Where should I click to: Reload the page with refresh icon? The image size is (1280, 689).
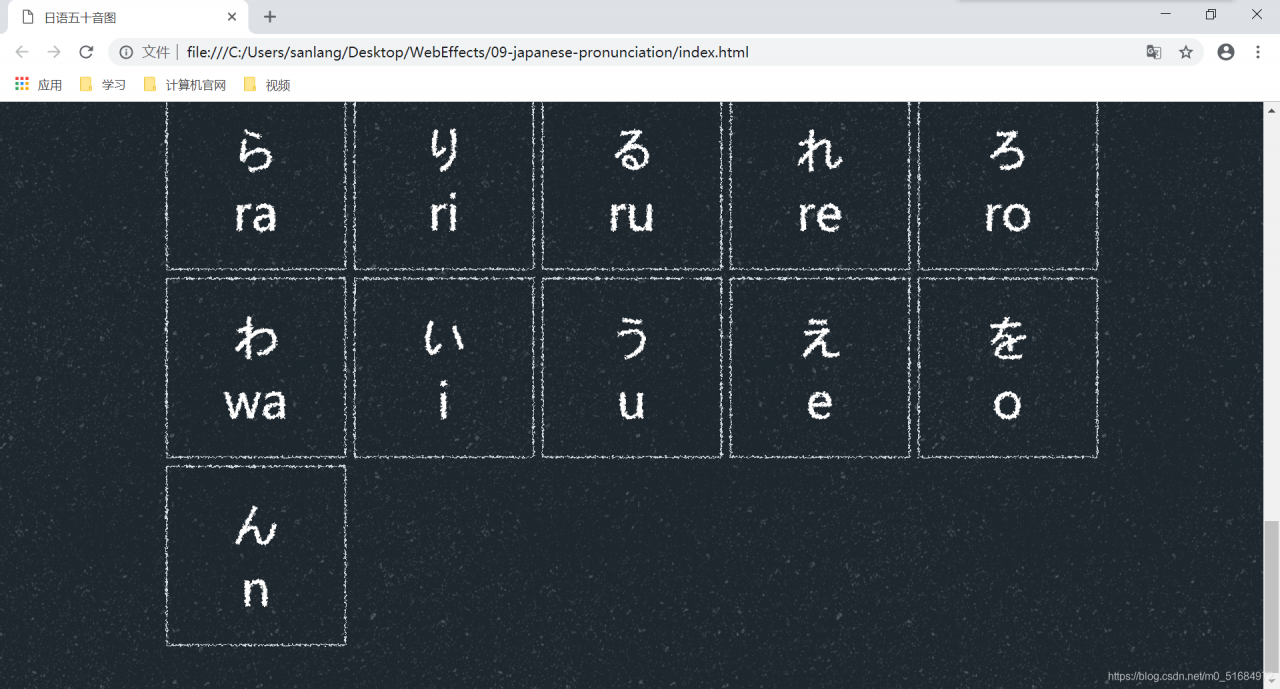(86, 52)
